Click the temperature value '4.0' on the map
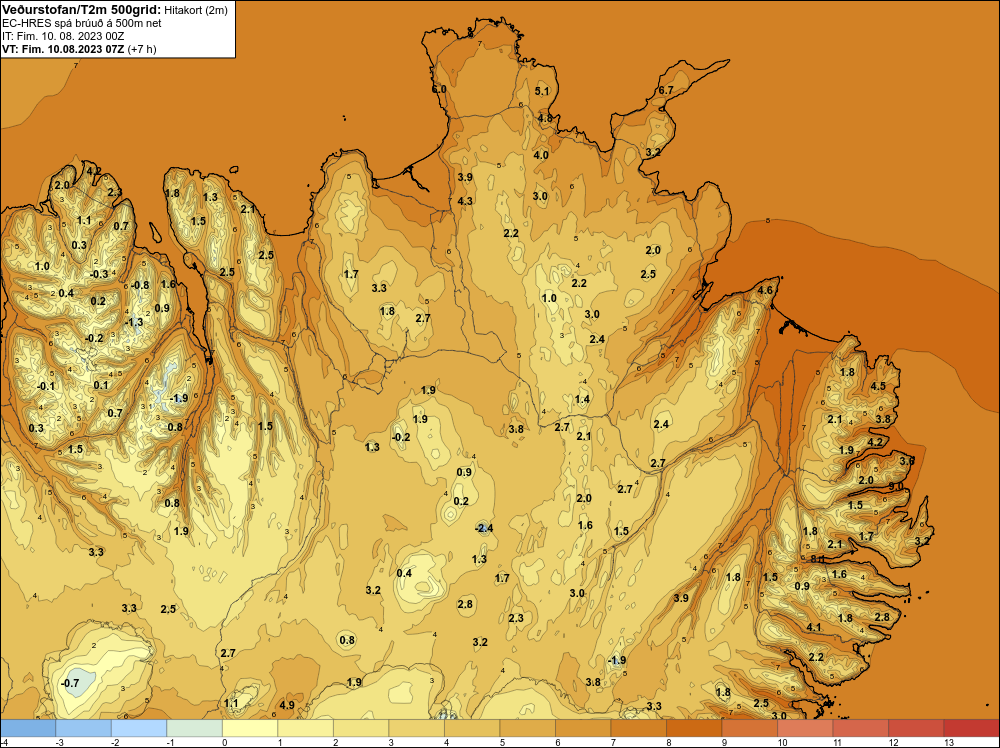The image size is (1000, 748). point(541,155)
